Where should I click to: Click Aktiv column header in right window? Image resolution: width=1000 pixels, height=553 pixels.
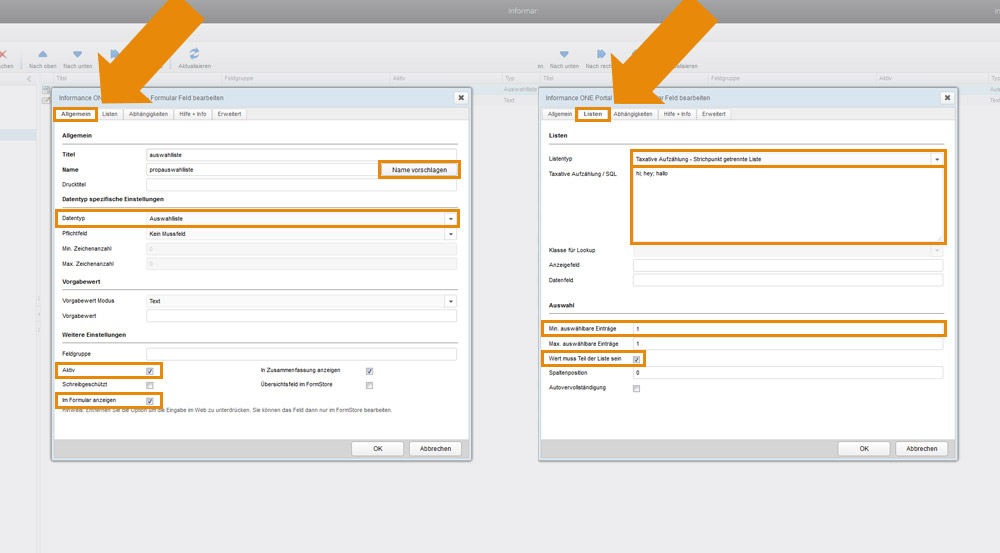885,78
